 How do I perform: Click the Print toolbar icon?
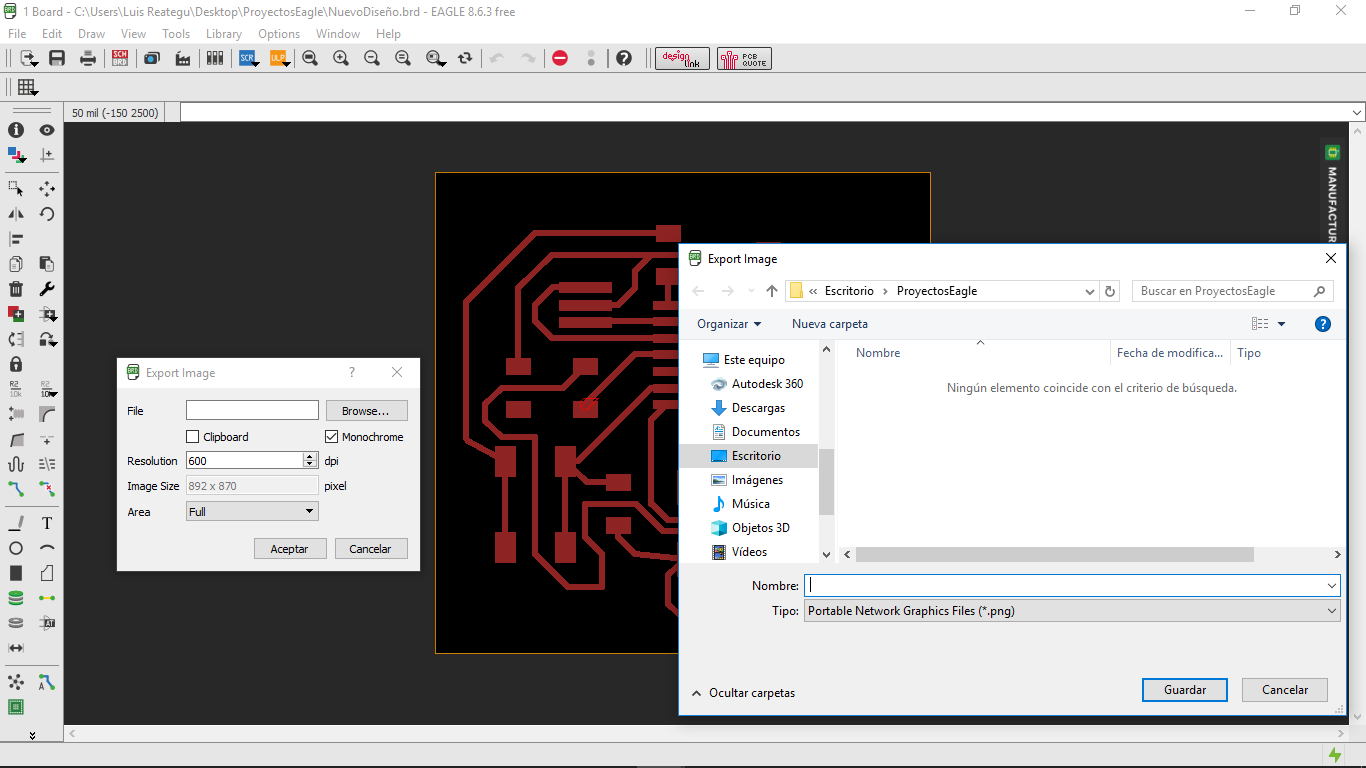tap(88, 58)
